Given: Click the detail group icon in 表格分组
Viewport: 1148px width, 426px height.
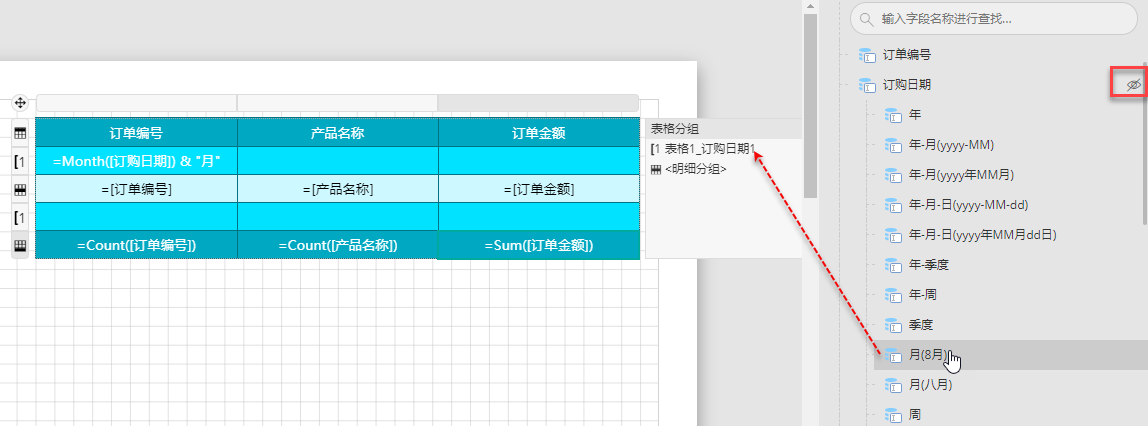Looking at the screenshot, I should pyautogui.click(x=656, y=169).
